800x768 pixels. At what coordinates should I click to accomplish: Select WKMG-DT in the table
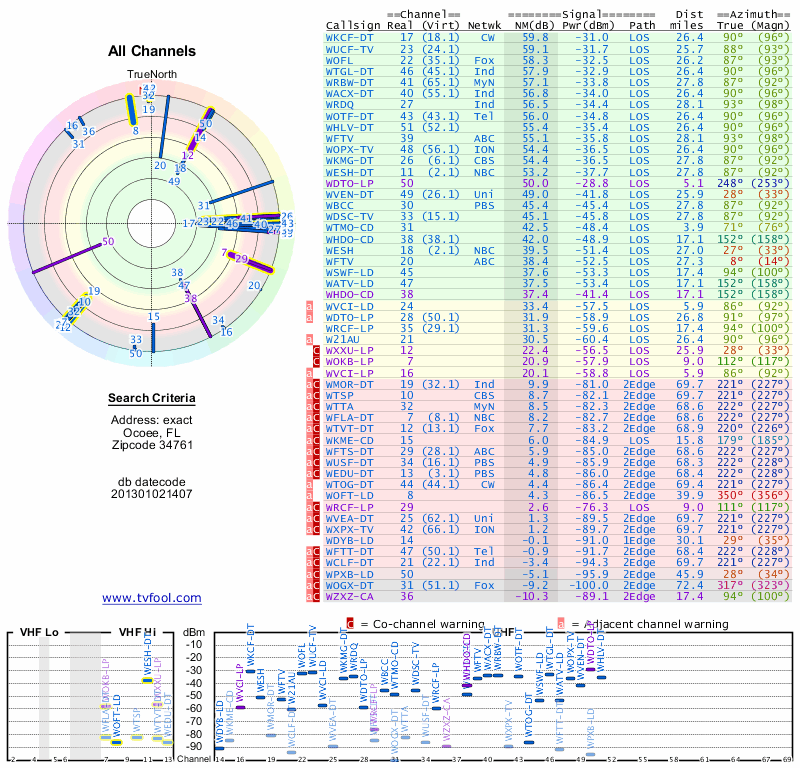coord(349,161)
